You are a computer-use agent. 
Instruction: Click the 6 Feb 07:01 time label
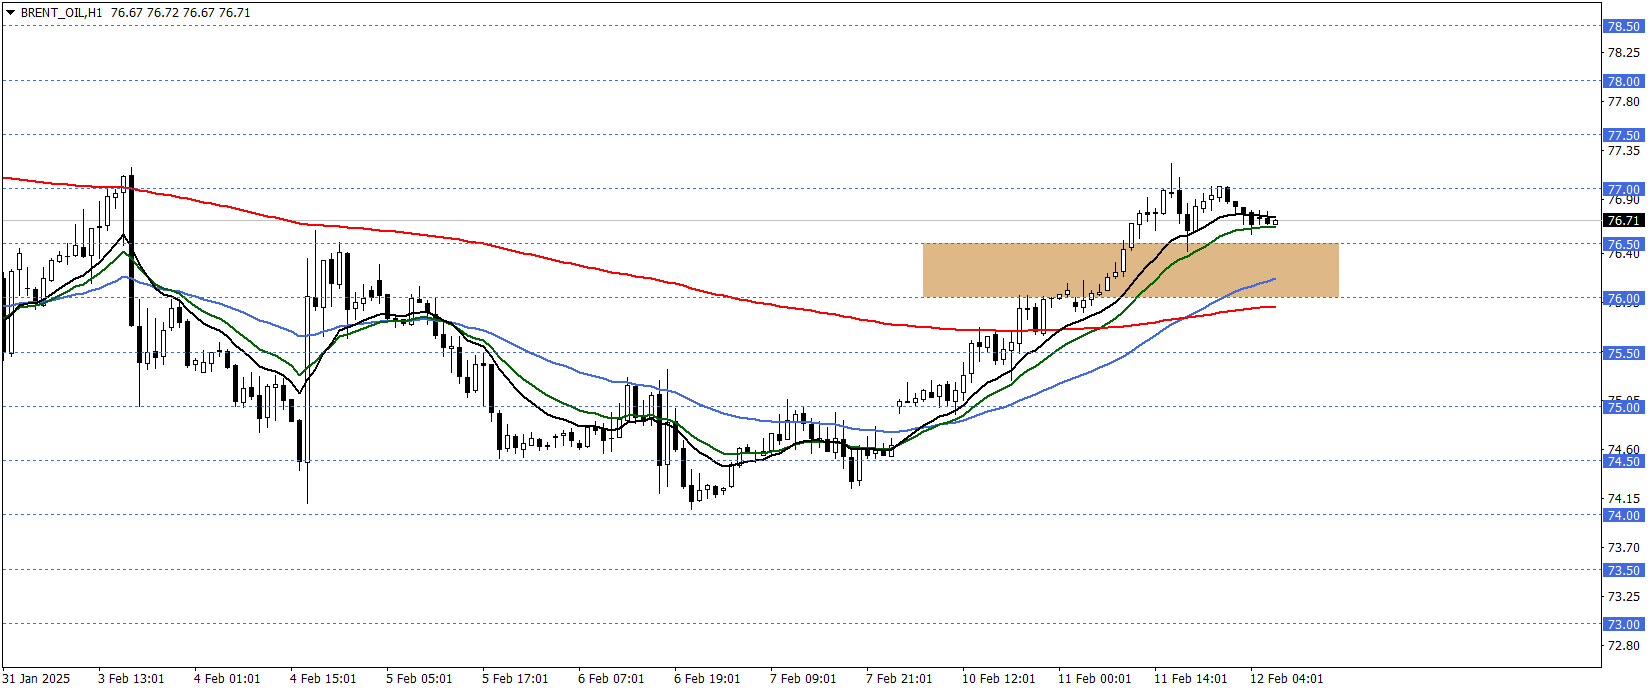click(611, 678)
